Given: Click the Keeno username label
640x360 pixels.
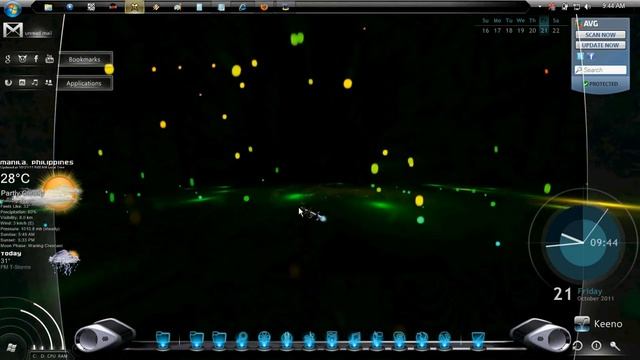Looking at the screenshot, I should point(608,324).
